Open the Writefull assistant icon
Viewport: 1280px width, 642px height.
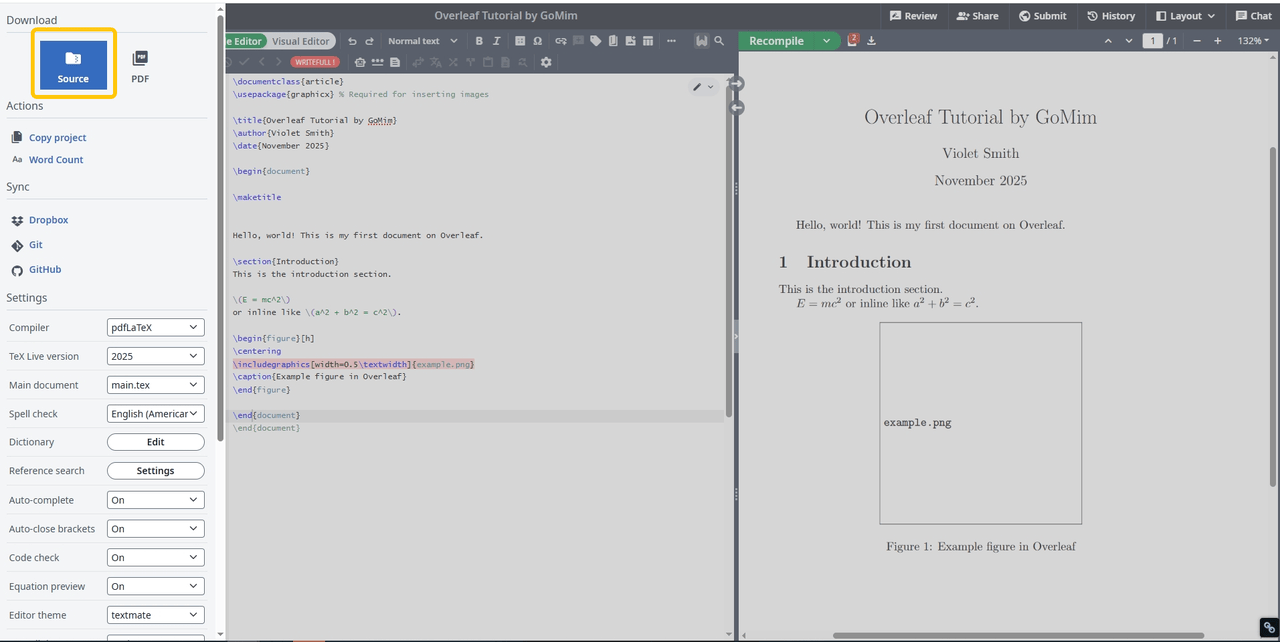pos(702,42)
